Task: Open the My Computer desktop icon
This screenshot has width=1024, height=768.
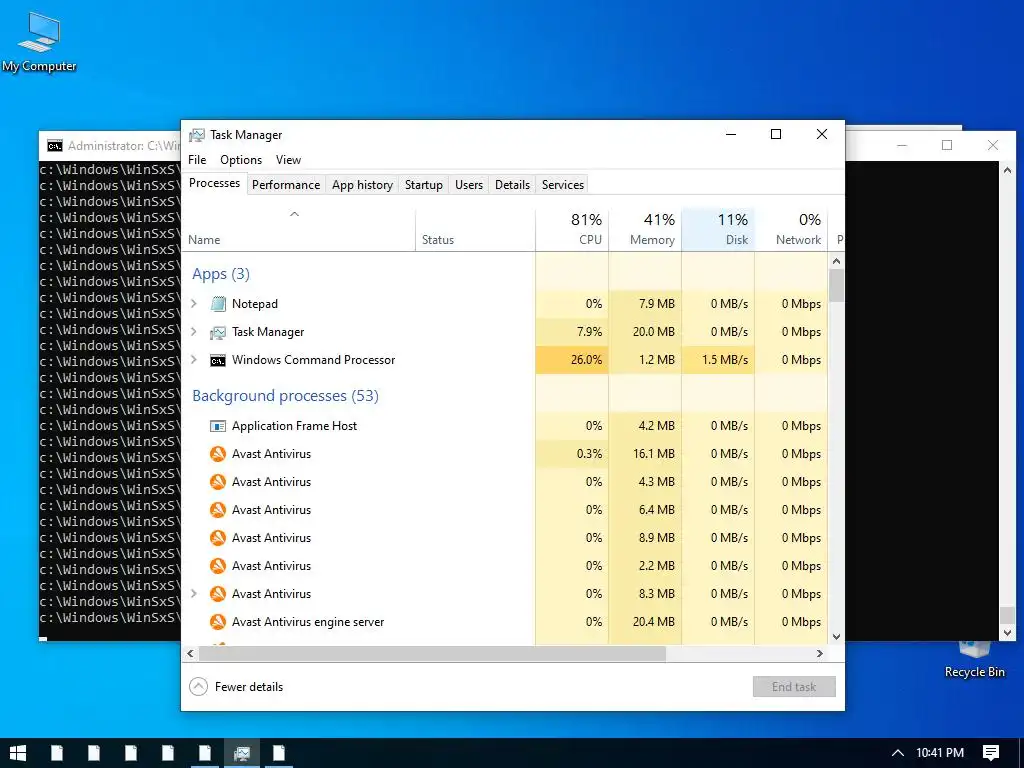Action: click(x=39, y=42)
